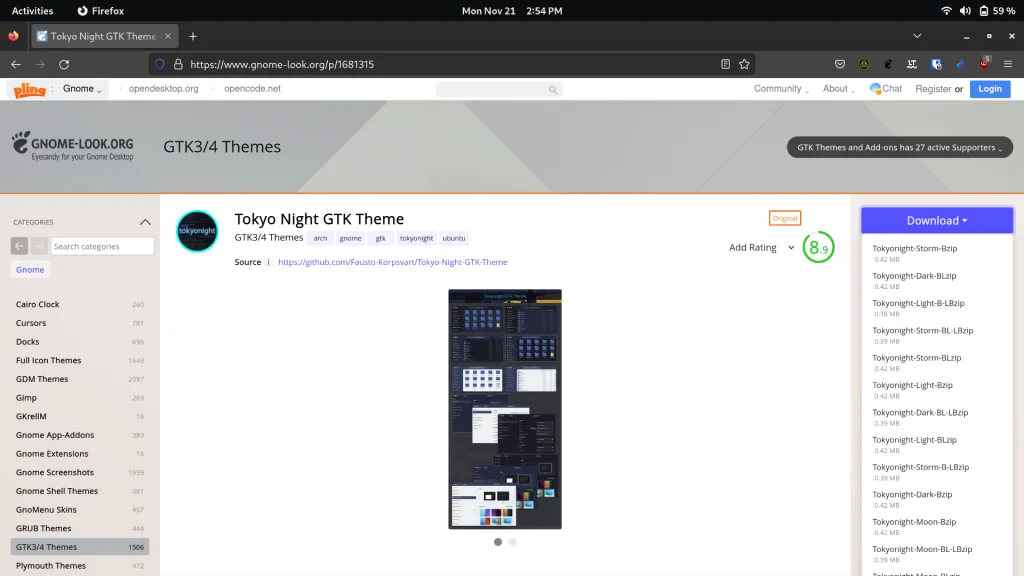Open the shield tracking protection icon
Viewport: 1024px width, 576px height.
[x=159, y=64]
